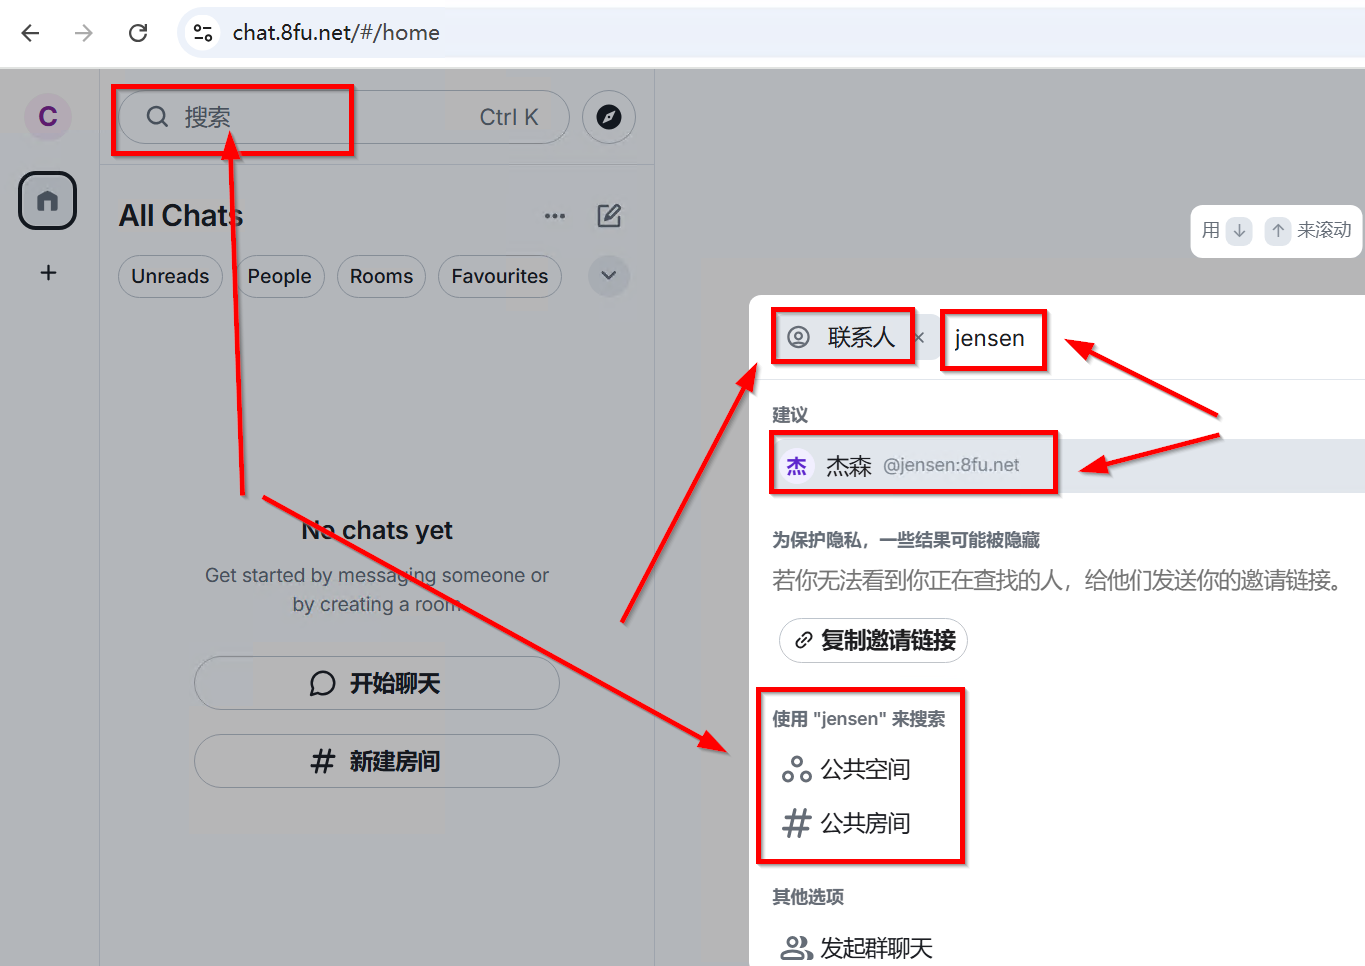Select the People filter
Screen dimensions: 1365x966
[x=280, y=276]
